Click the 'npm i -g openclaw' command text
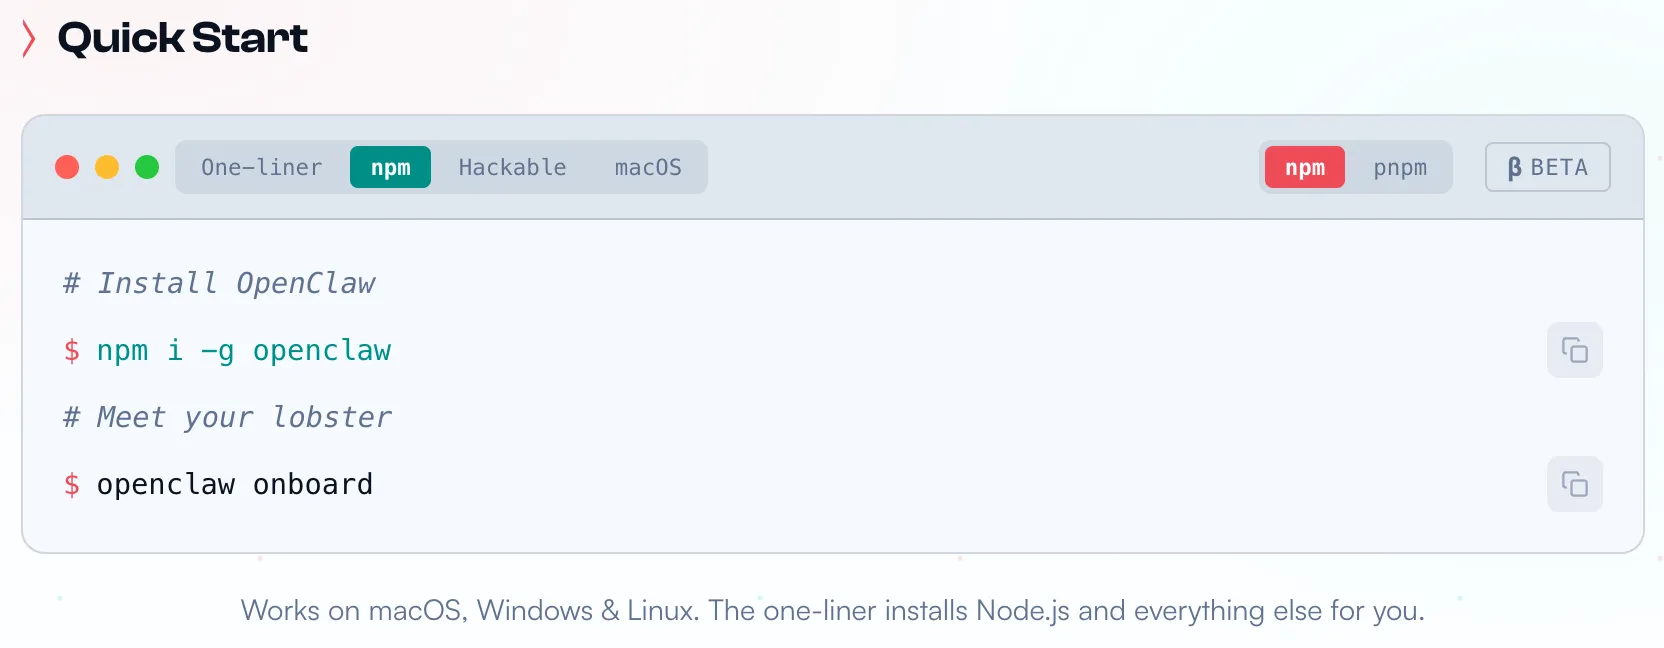The width and height of the screenshot is (1664, 648). click(243, 351)
